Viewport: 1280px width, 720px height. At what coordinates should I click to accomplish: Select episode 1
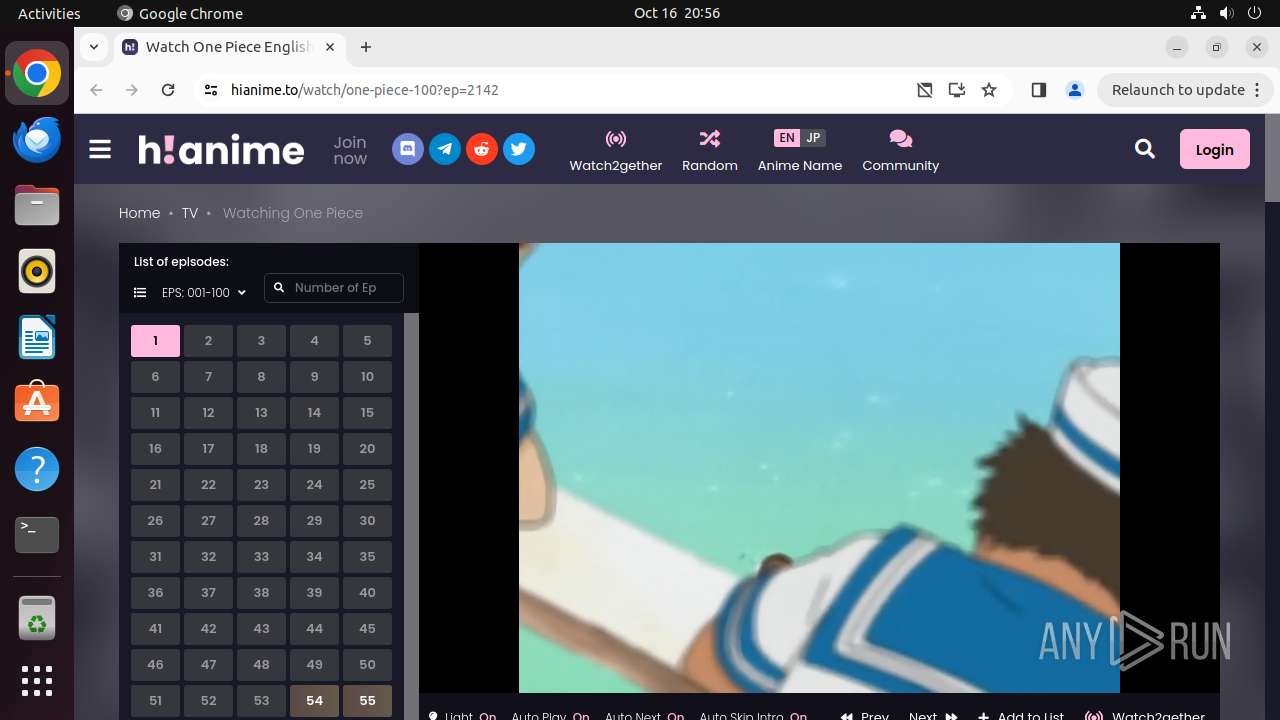[x=155, y=341]
